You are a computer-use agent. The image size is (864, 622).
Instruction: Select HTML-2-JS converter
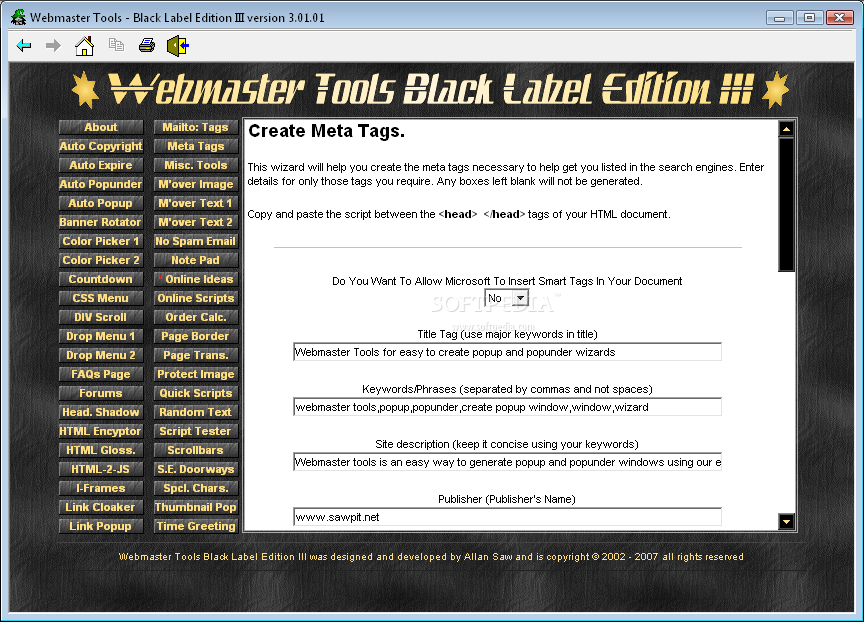tap(101, 469)
